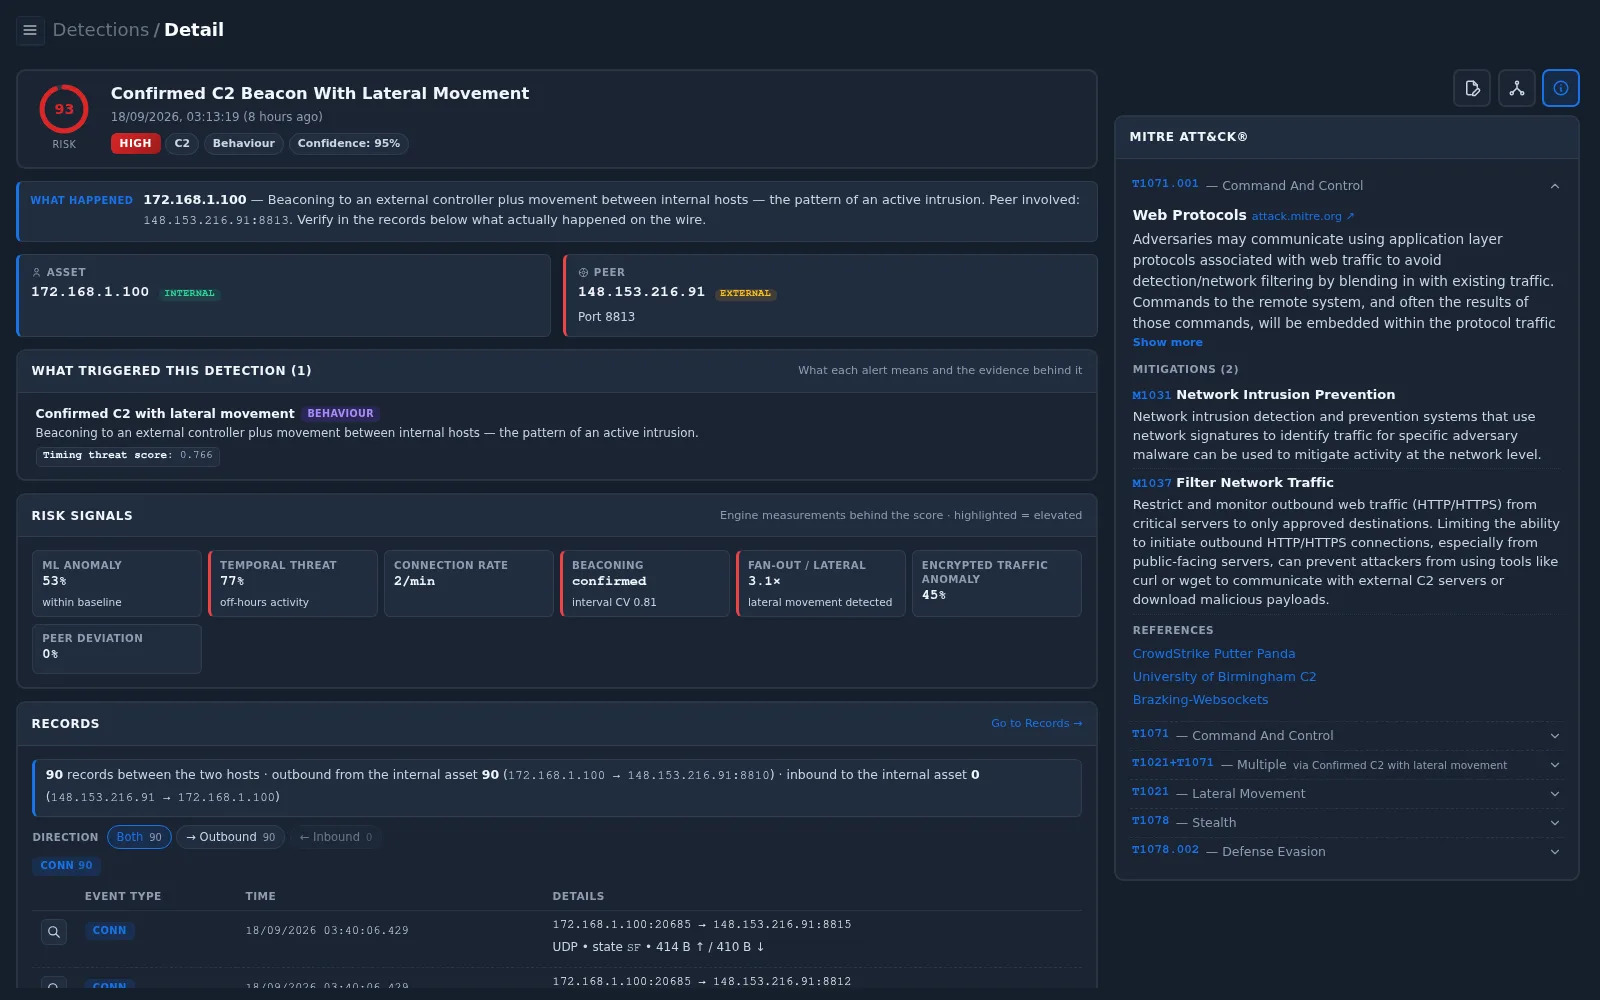Click magnifier icon on first CONN record
This screenshot has height=1000, width=1600.
(54, 932)
